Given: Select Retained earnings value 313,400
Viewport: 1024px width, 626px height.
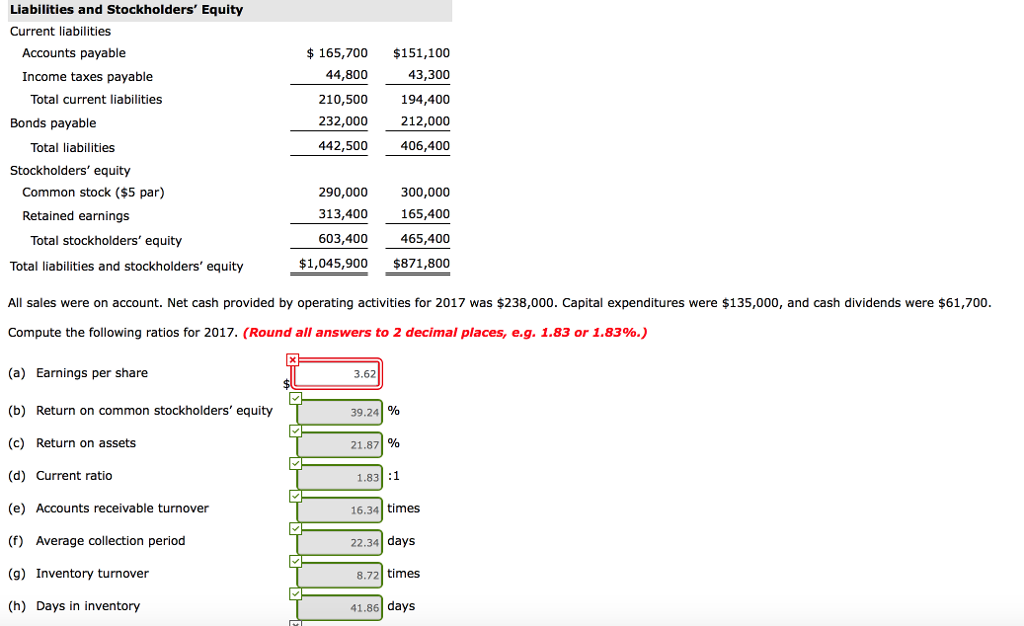Looking at the screenshot, I should coord(343,214).
